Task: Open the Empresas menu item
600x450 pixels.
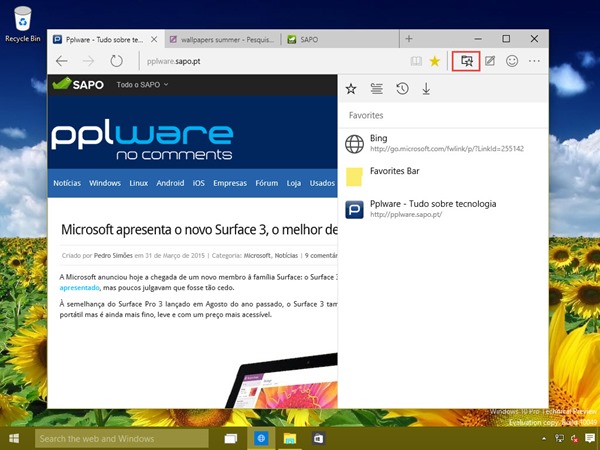Action: pyautogui.click(x=230, y=183)
